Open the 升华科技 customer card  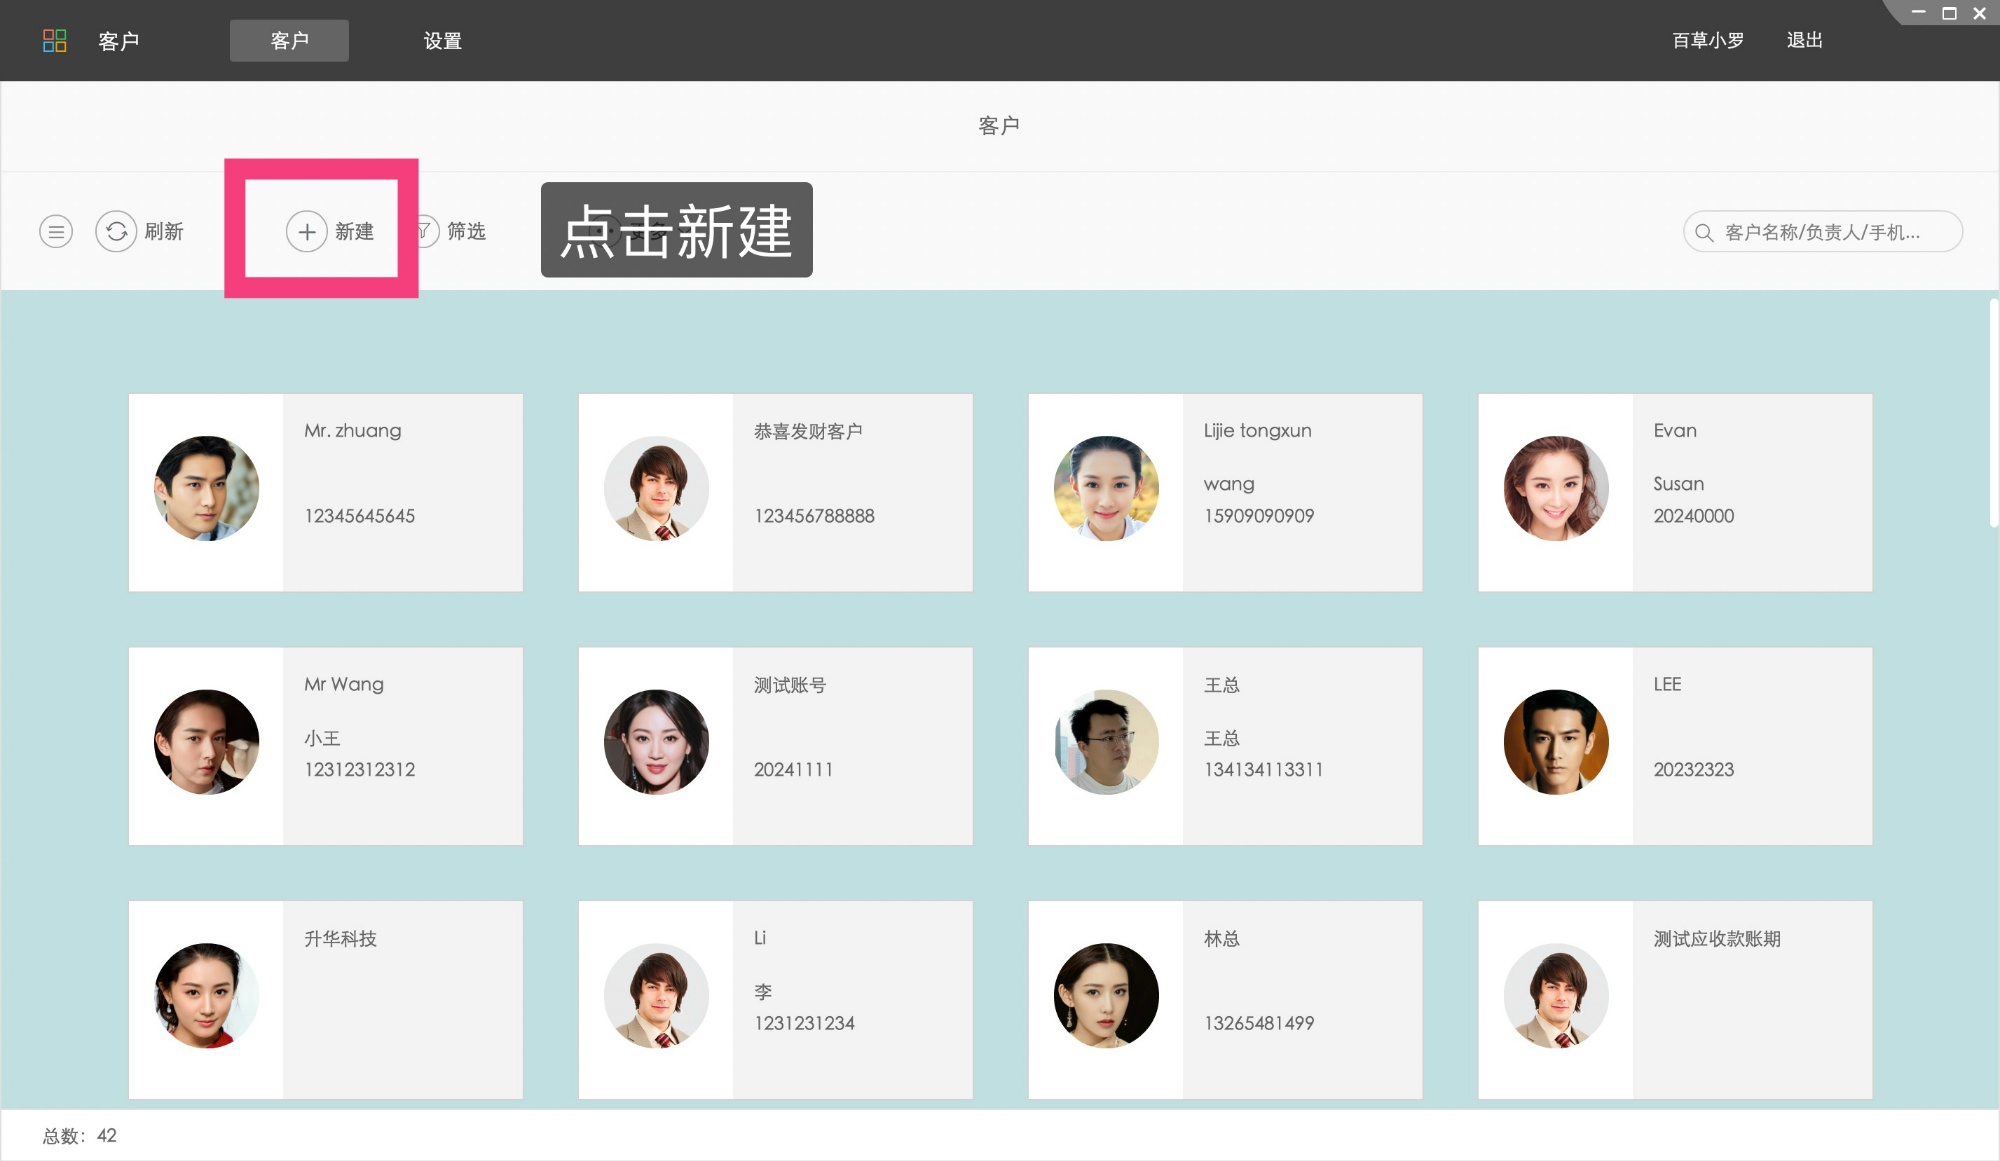[325, 999]
